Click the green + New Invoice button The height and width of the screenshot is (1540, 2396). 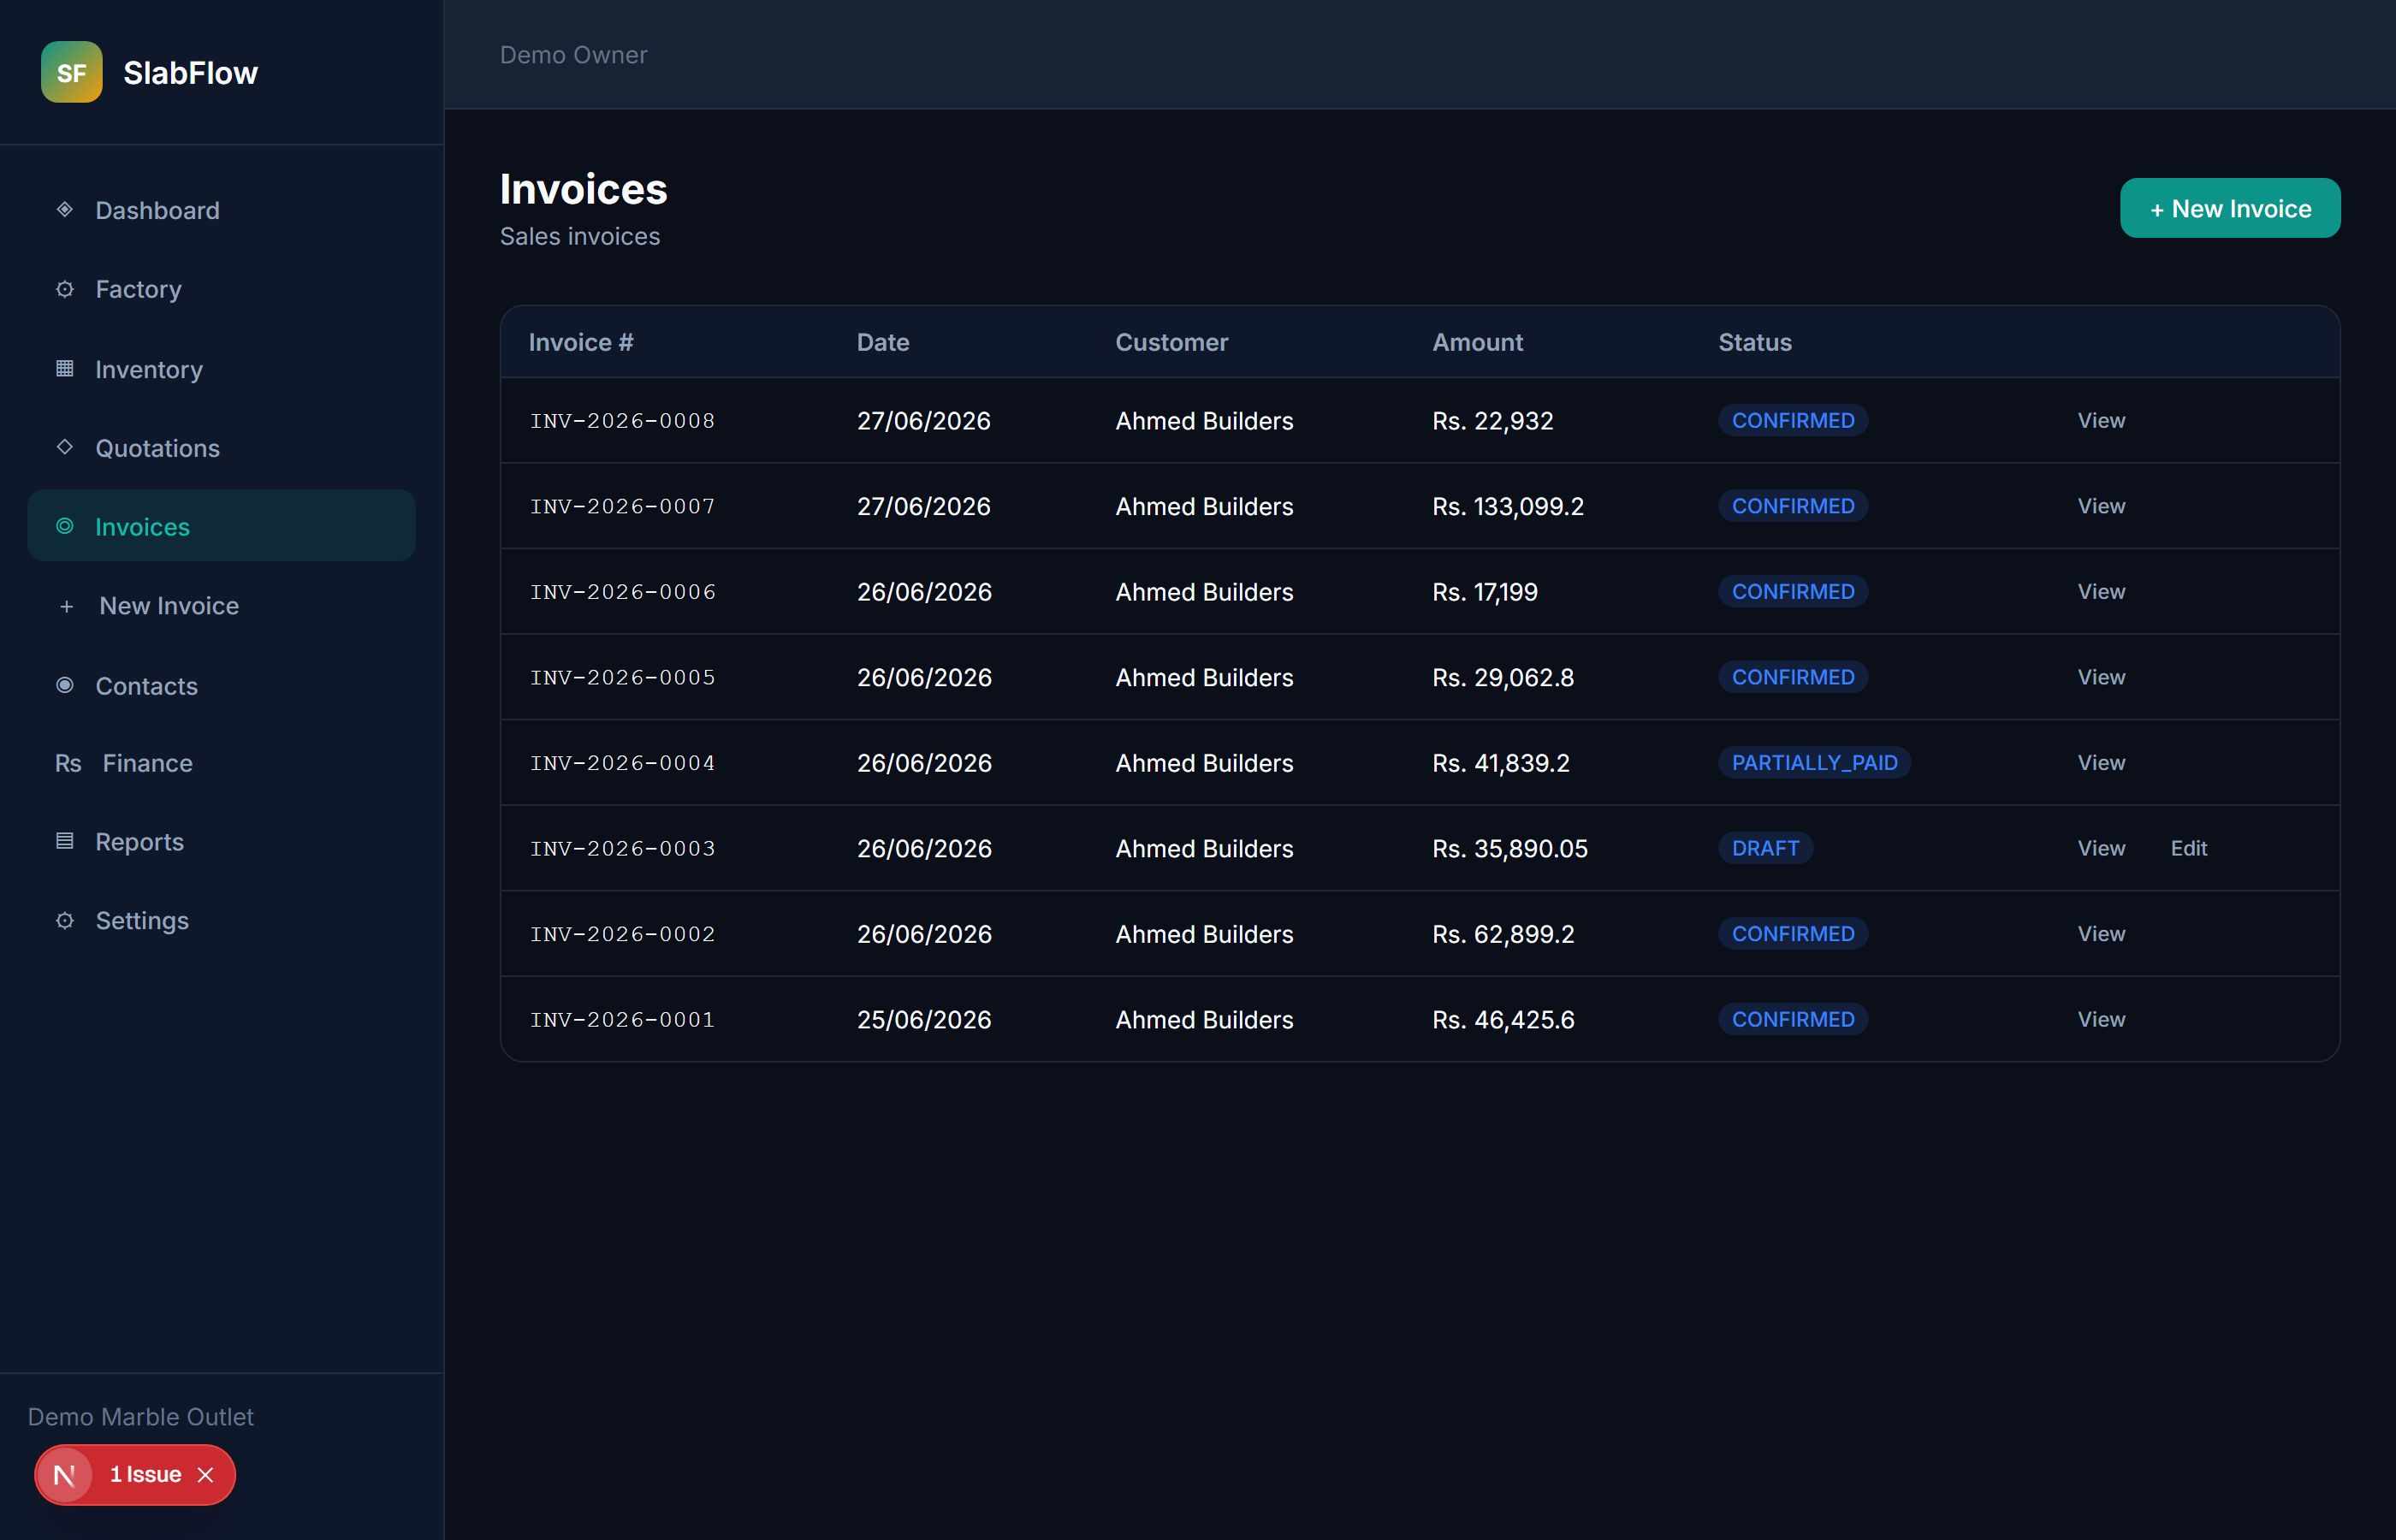pos(2230,208)
